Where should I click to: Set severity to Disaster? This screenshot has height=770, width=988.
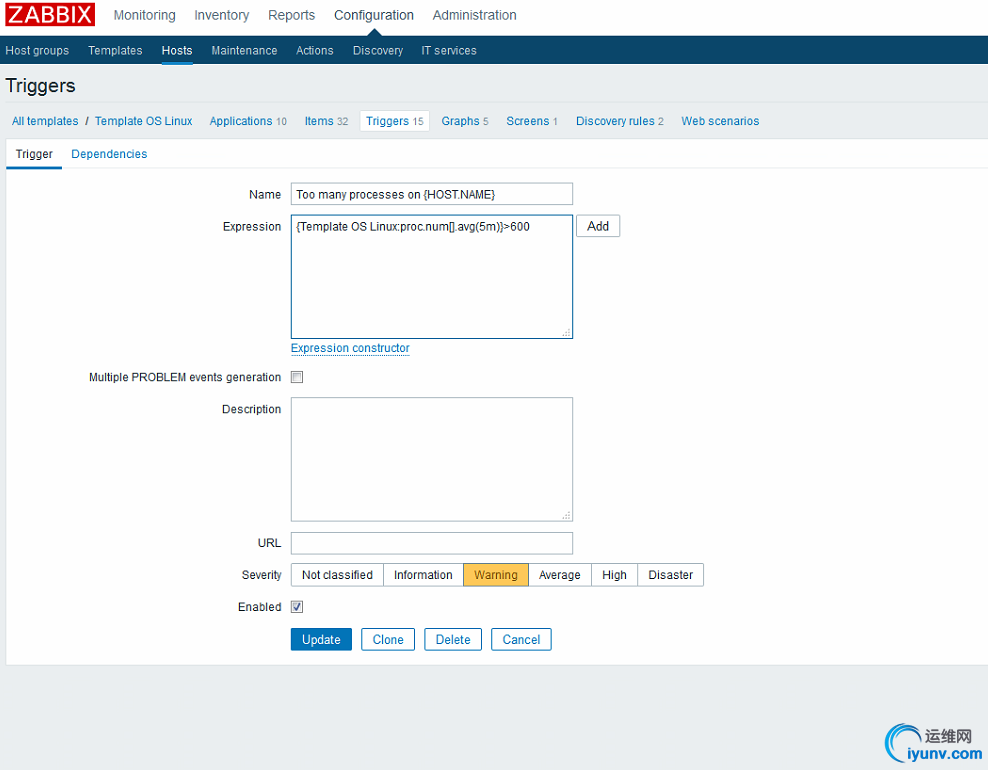click(670, 575)
